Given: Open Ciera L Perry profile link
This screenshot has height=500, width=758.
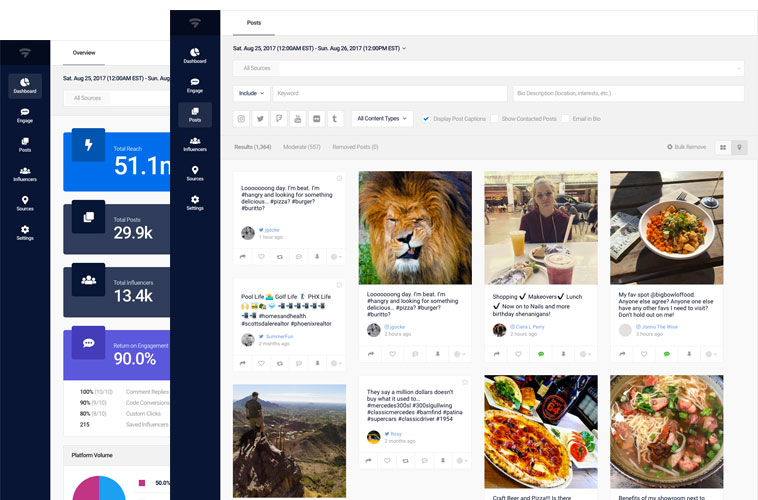Looking at the screenshot, I should click(530, 327).
